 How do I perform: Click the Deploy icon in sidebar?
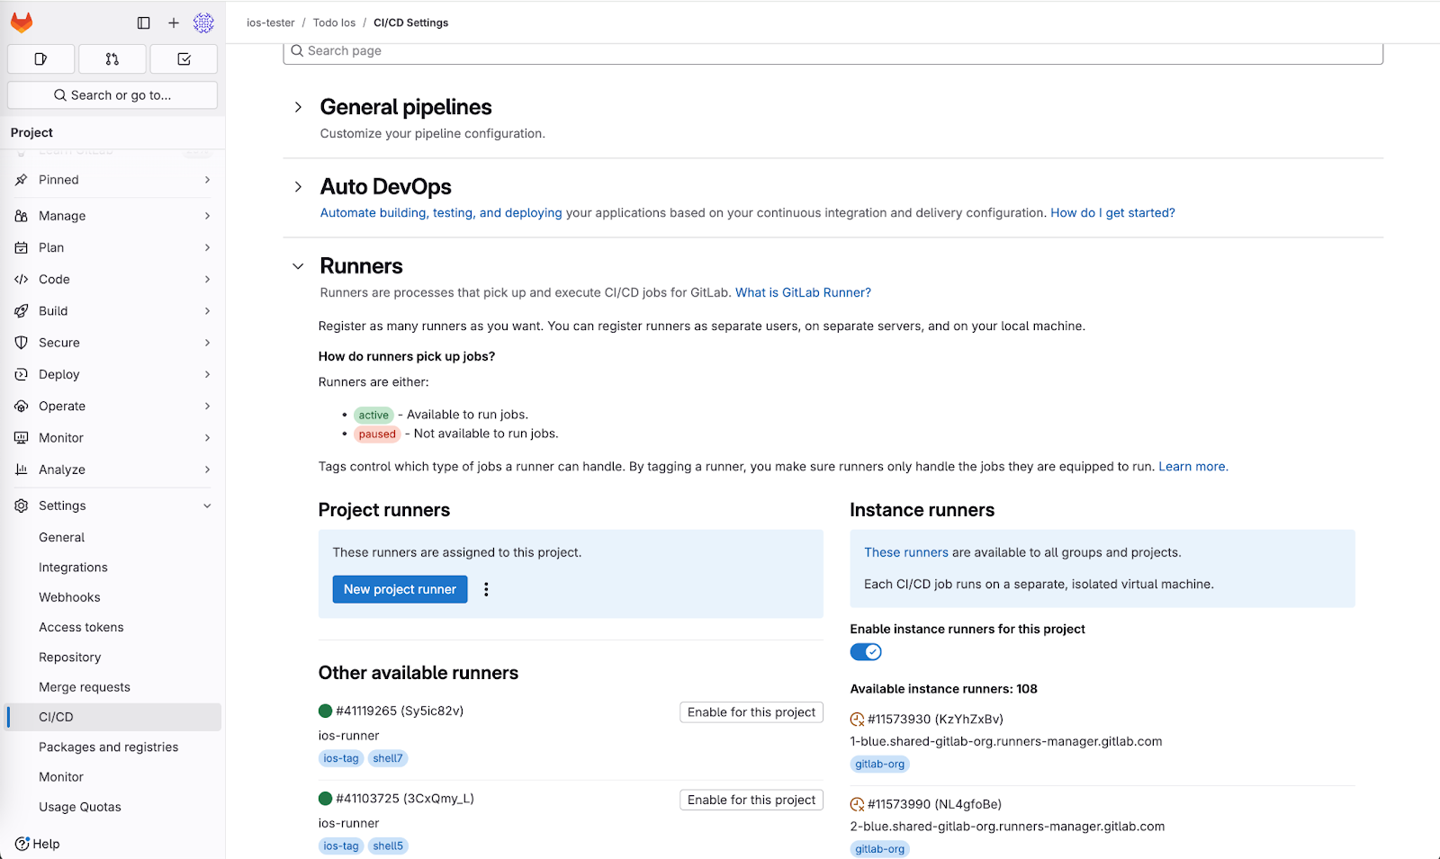tap(21, 374)
